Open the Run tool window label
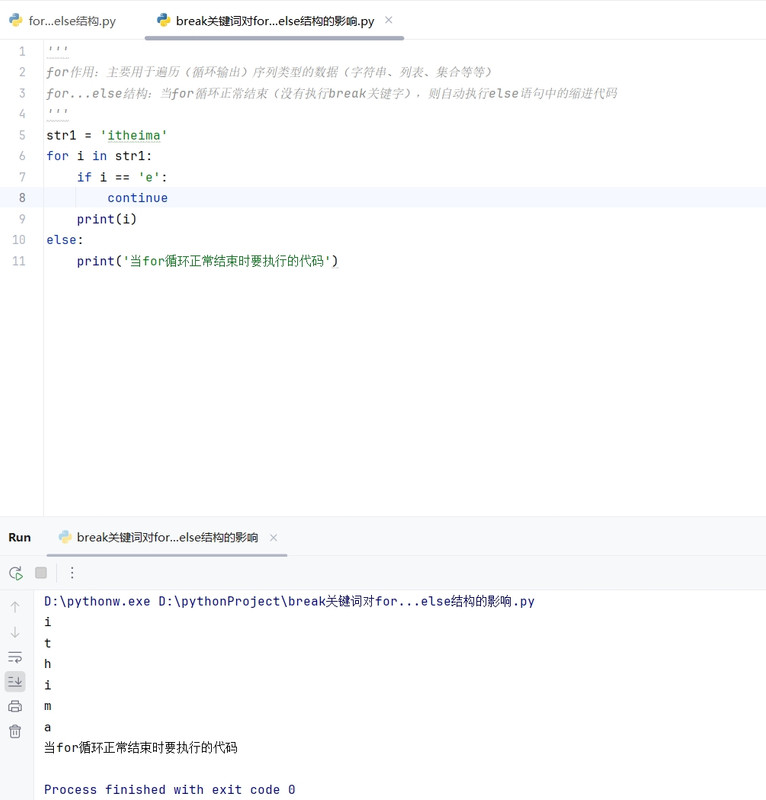This screenshot has height=800, width=766. 19,537
